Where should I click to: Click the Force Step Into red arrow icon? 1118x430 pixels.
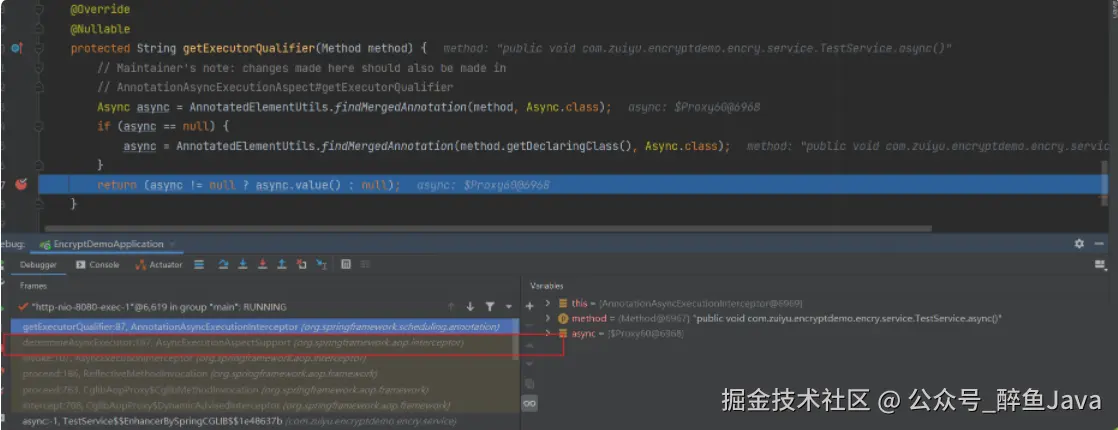[x=262, y=265]
